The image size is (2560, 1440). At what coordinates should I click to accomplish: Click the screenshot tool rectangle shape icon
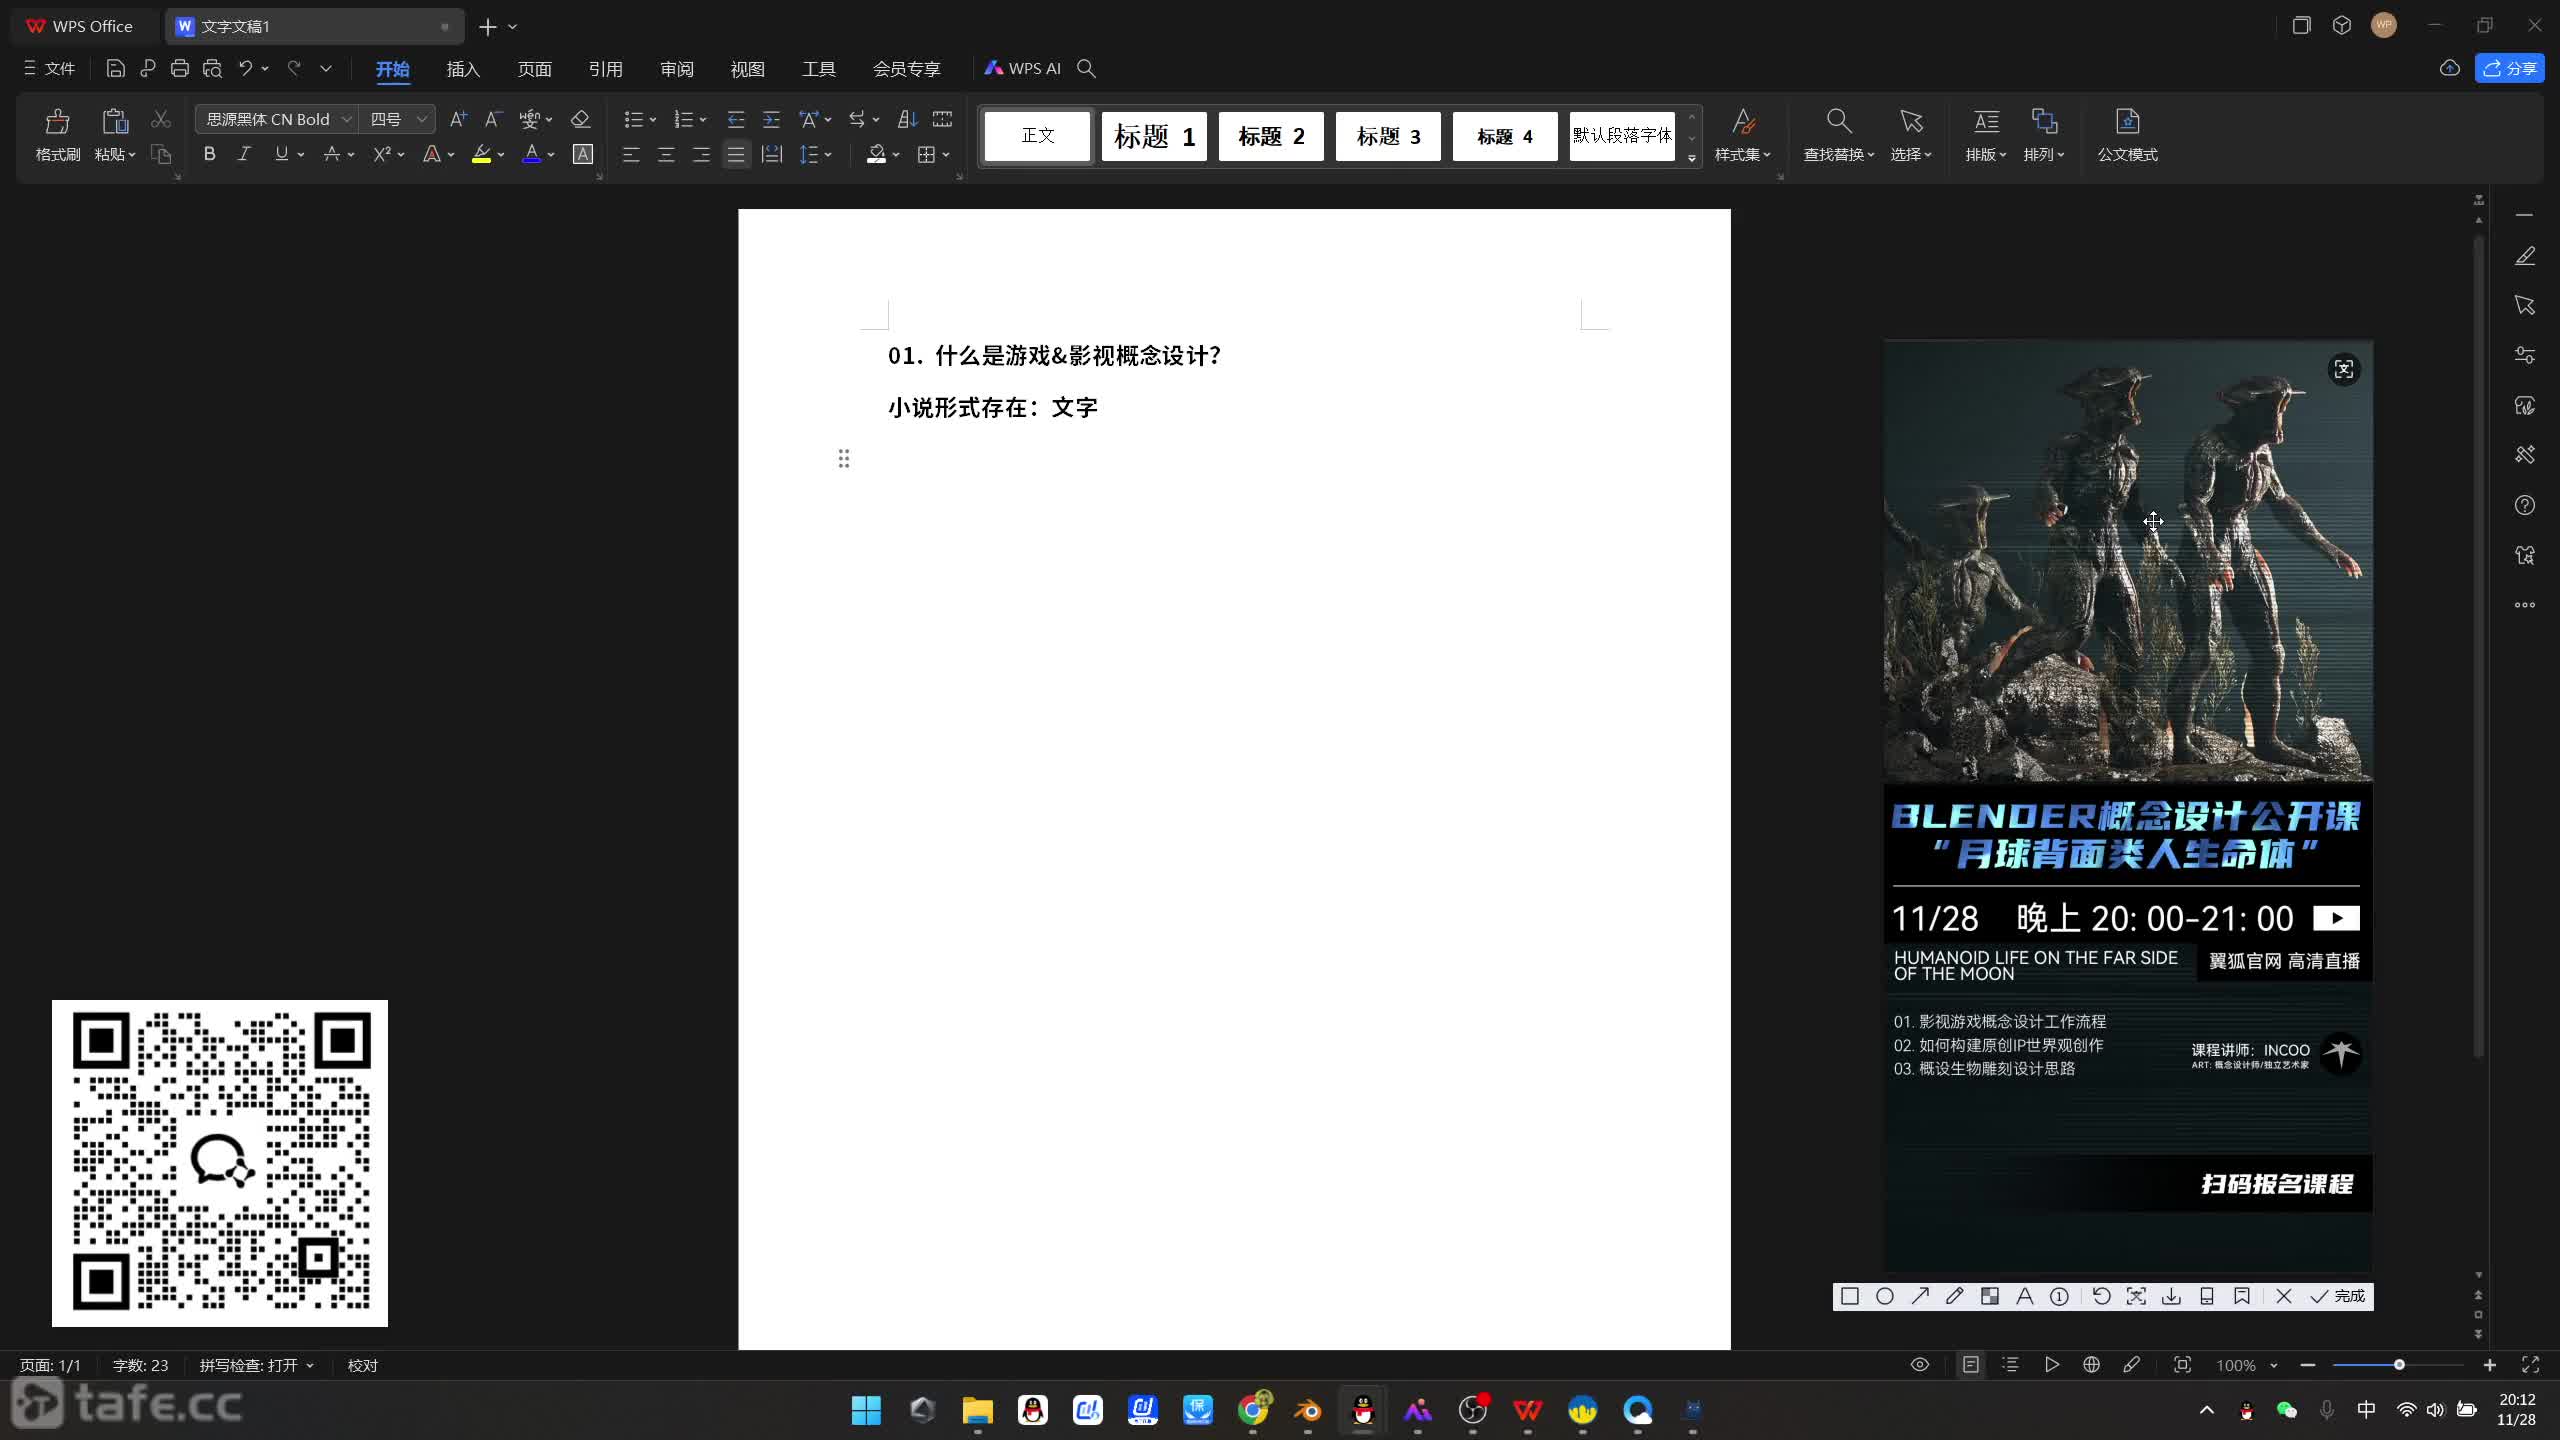(1850, 1296)
